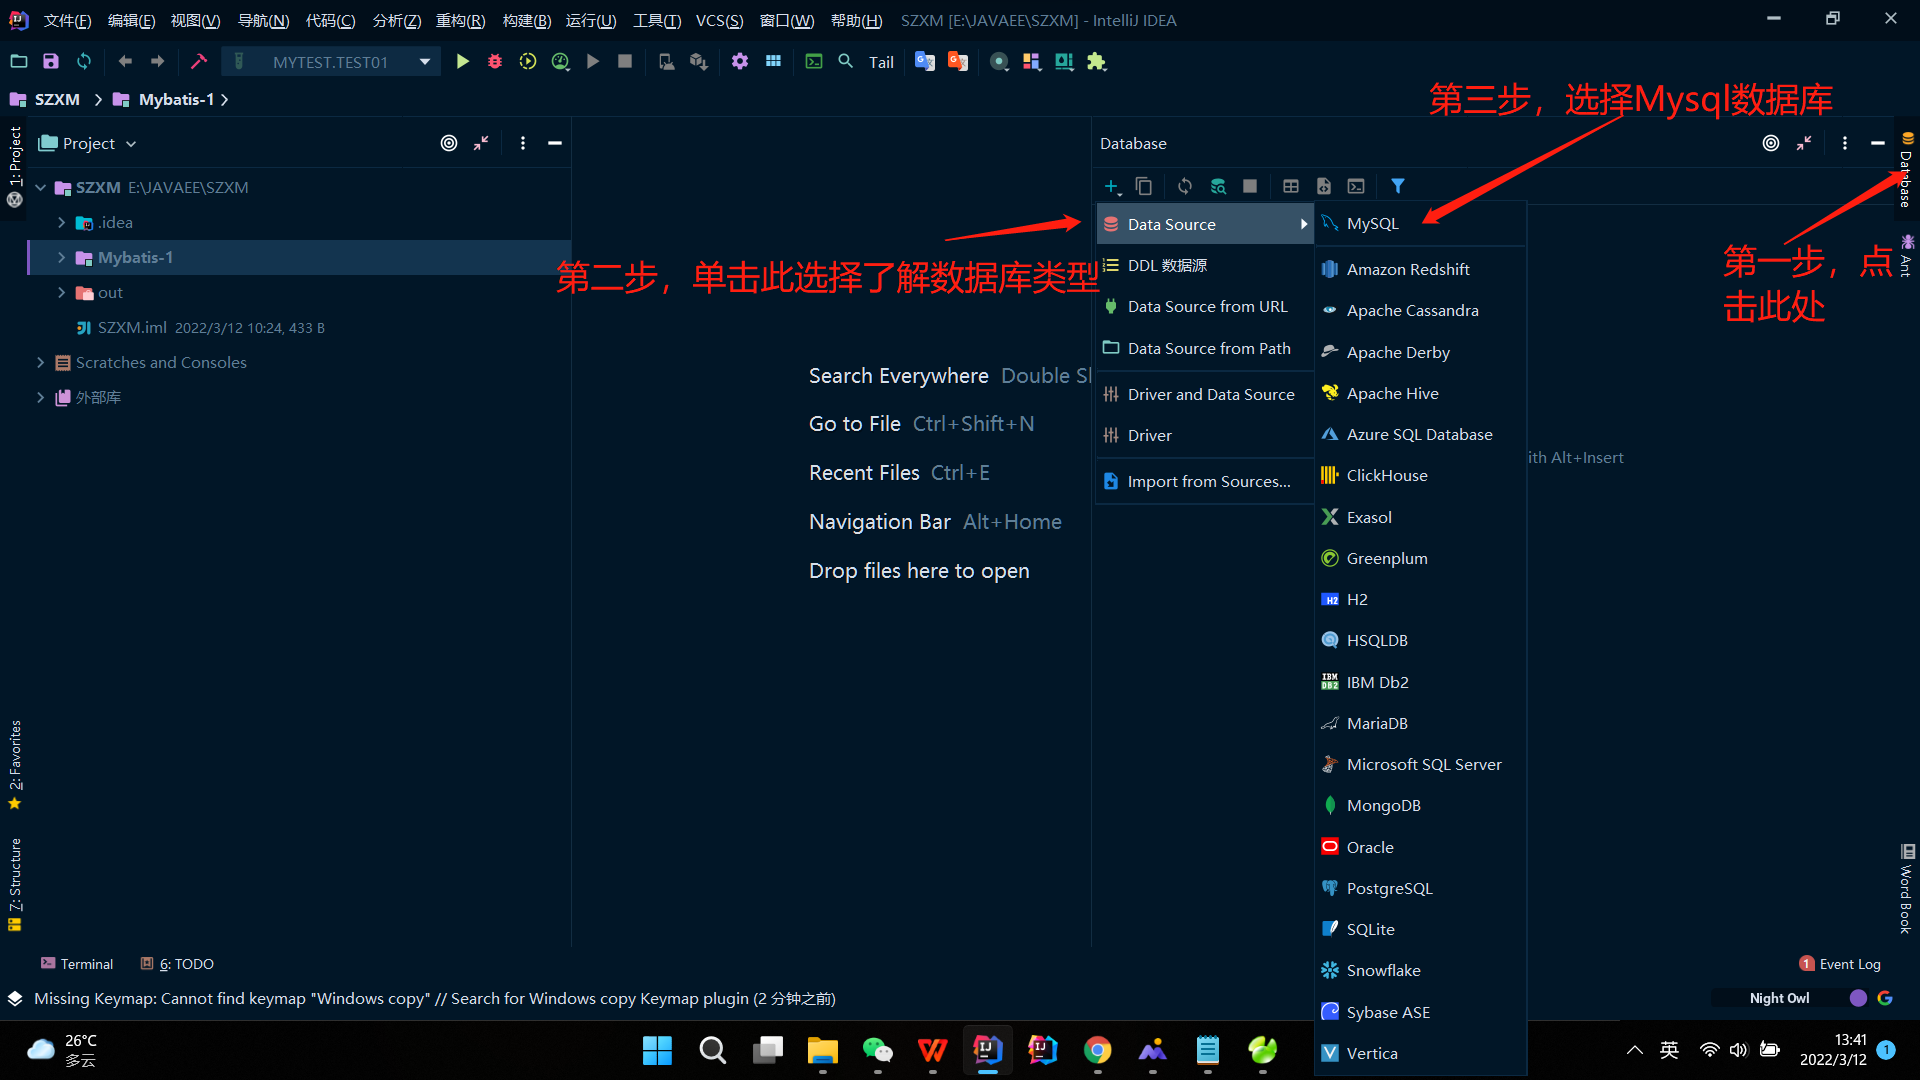Click Night Owl theme status widget
The width and height of the screenshot is (1920, 1080).
[1779, 998]
